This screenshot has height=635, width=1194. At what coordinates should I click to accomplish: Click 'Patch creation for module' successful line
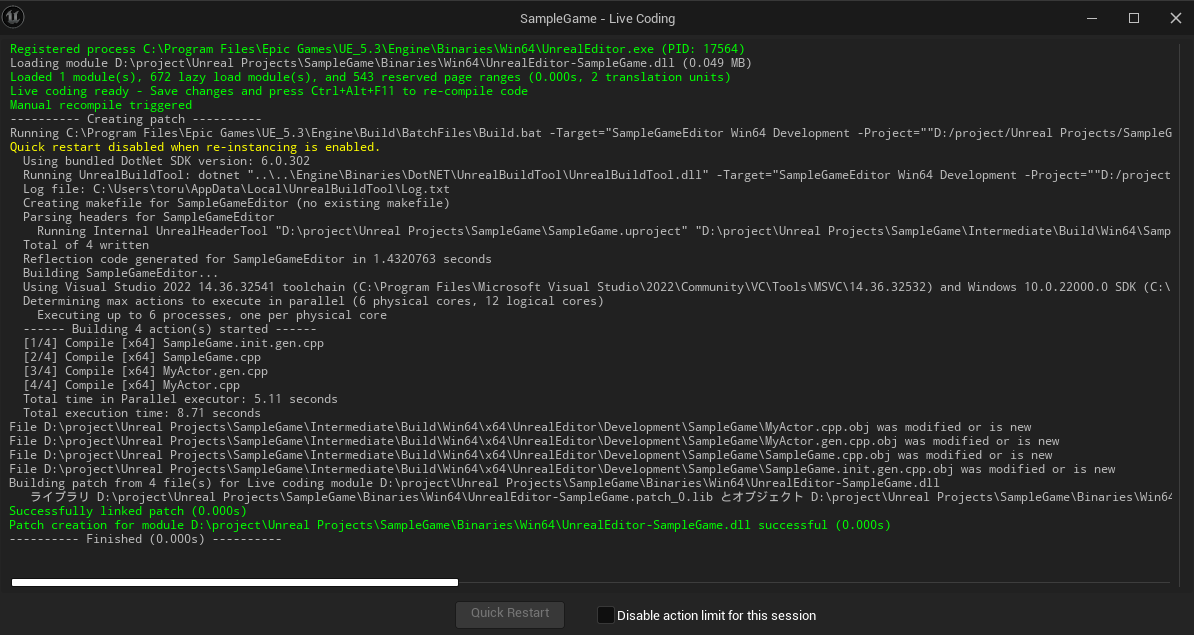tap(450, 525)
